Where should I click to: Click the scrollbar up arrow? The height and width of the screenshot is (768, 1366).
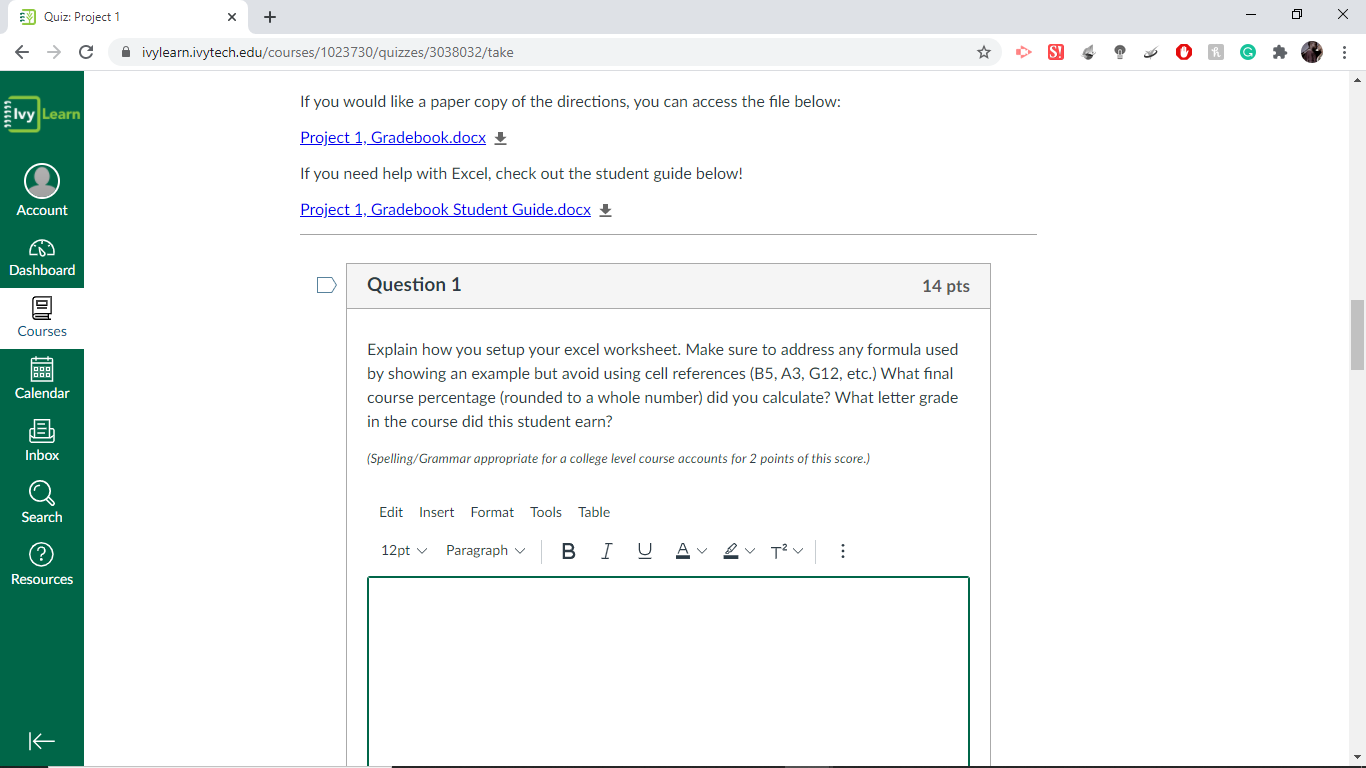[1357, 79]
